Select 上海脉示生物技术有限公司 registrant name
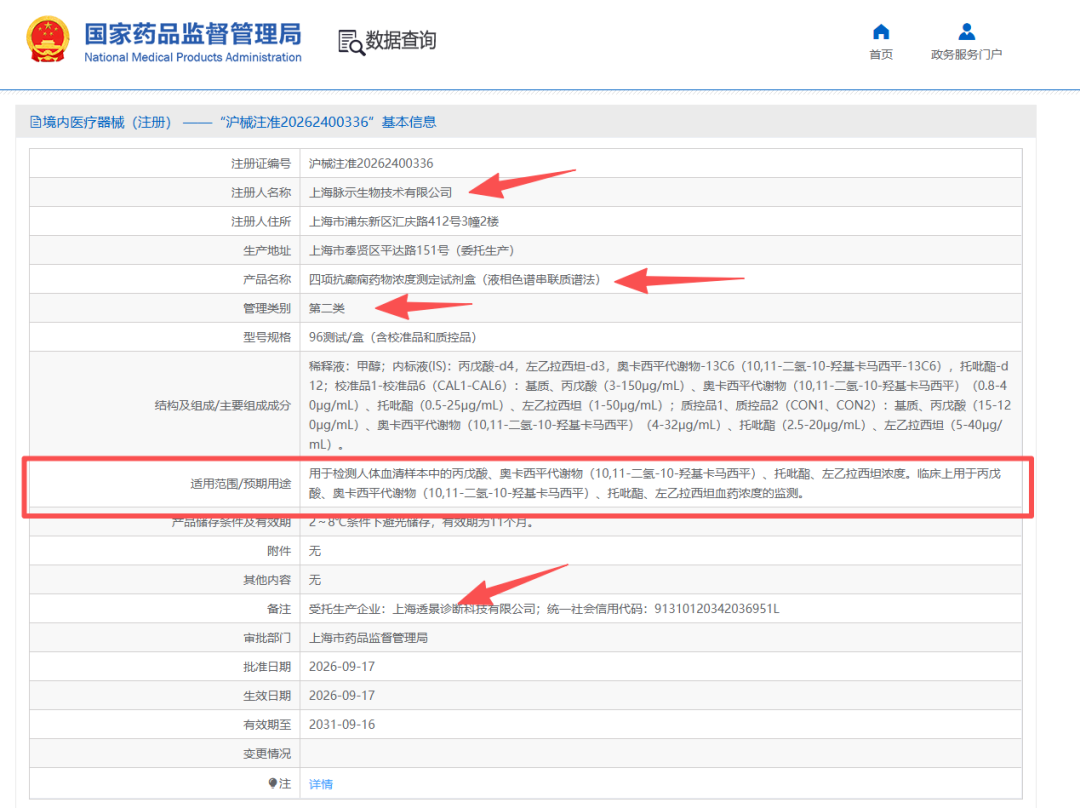1080x808 pixels. (380, 192)
